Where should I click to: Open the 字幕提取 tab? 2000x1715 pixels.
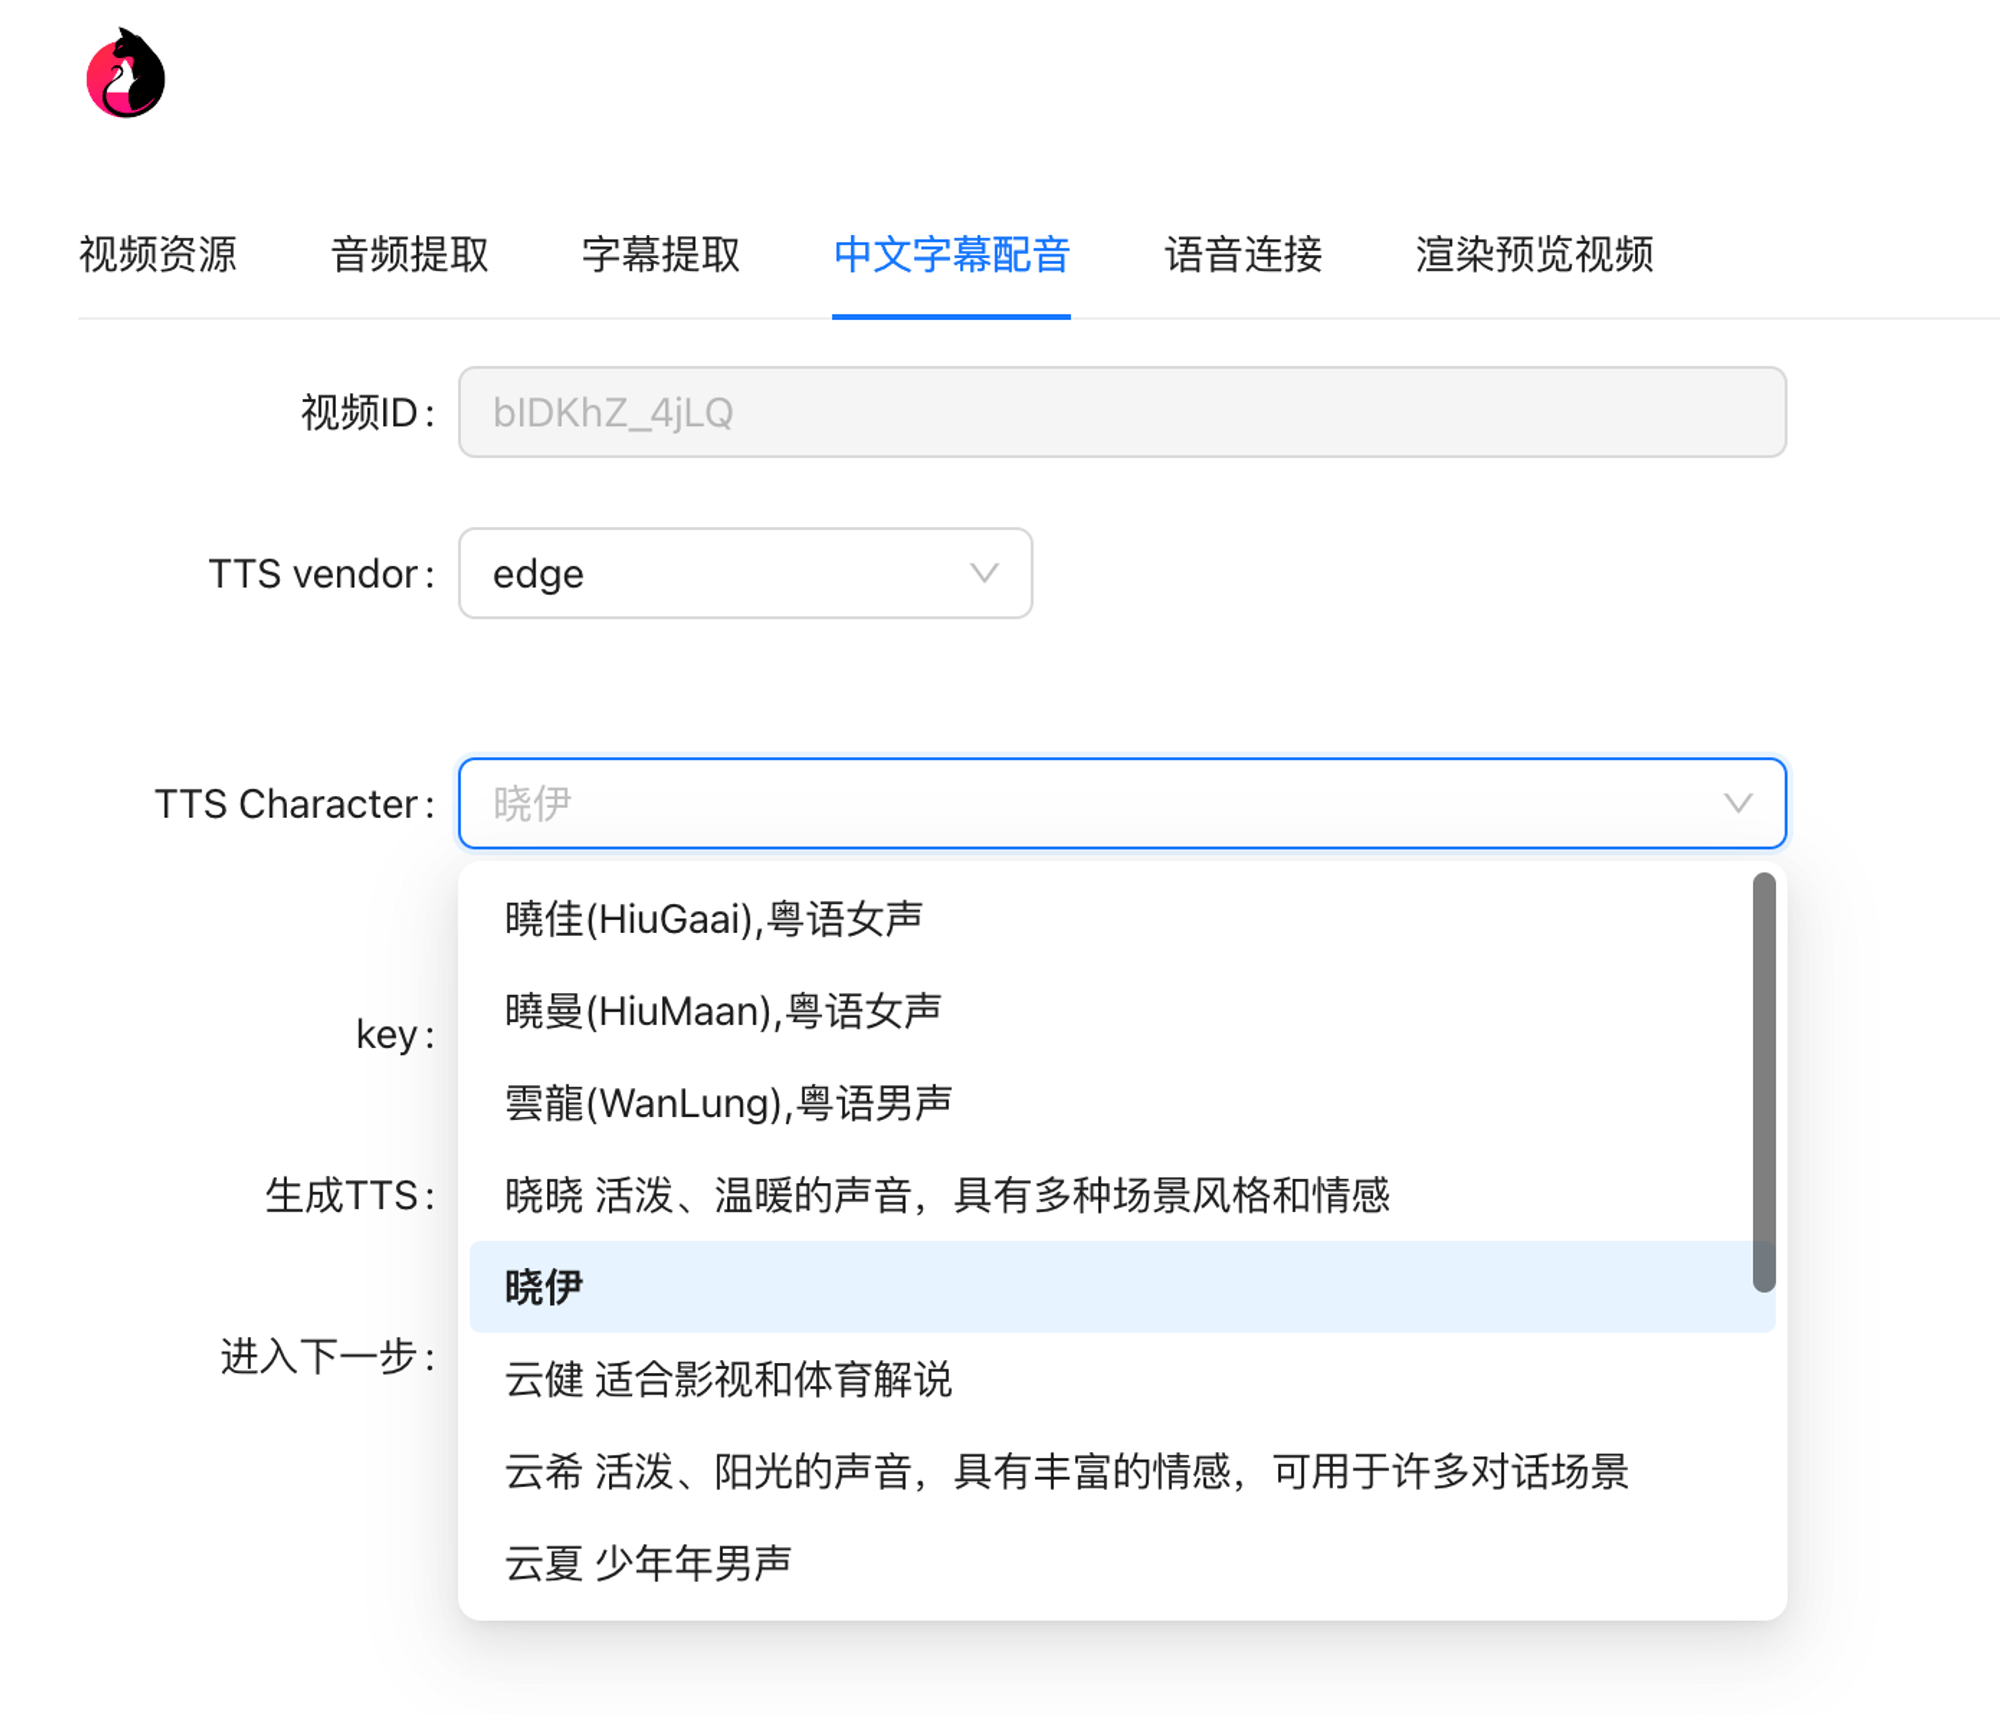[x=660, y=254]
